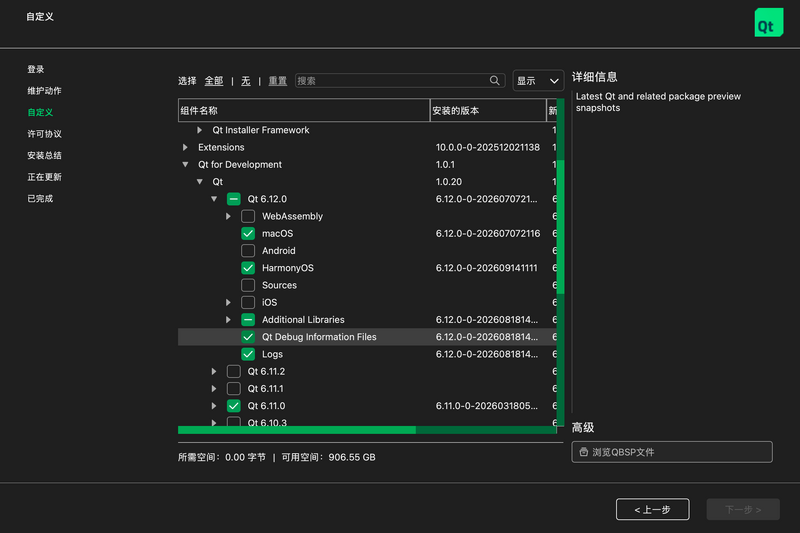Check the Qt 6.11.2 checkbox

coord(234,371)
